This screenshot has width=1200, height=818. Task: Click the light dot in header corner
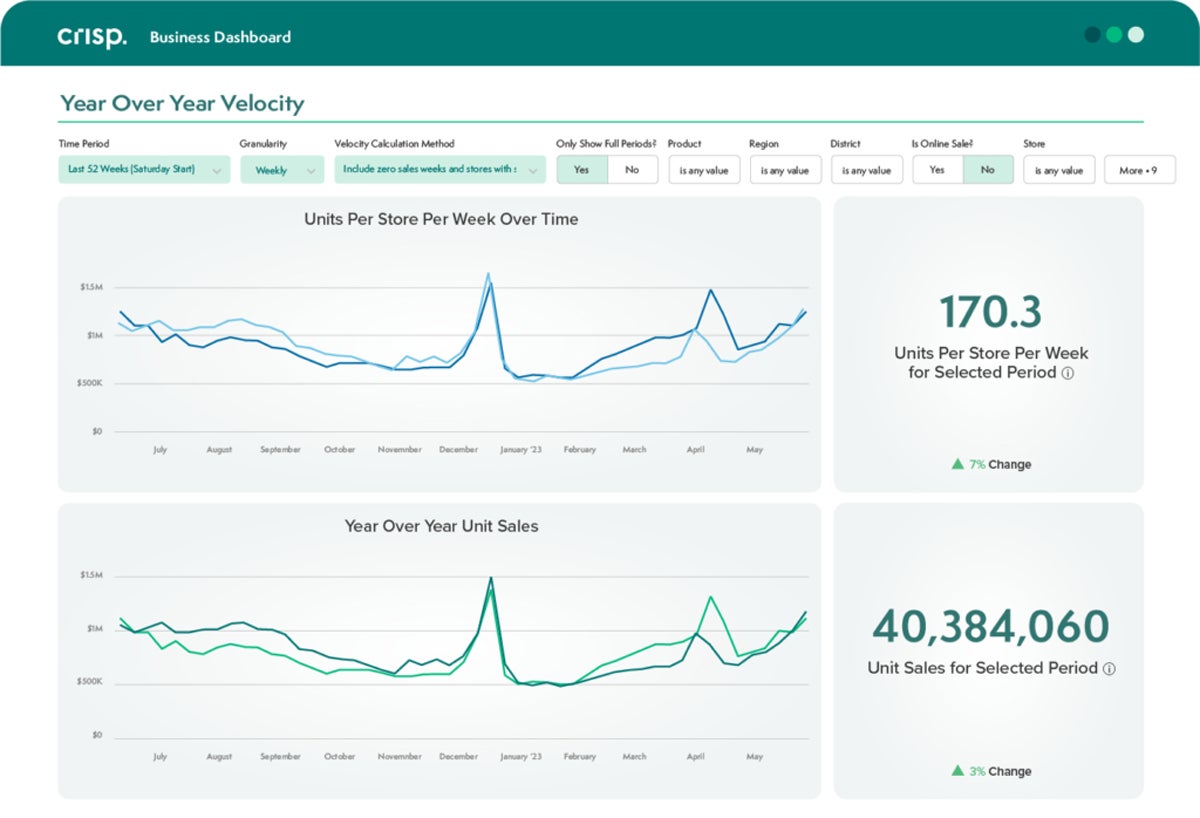(x=1136, y=35)
